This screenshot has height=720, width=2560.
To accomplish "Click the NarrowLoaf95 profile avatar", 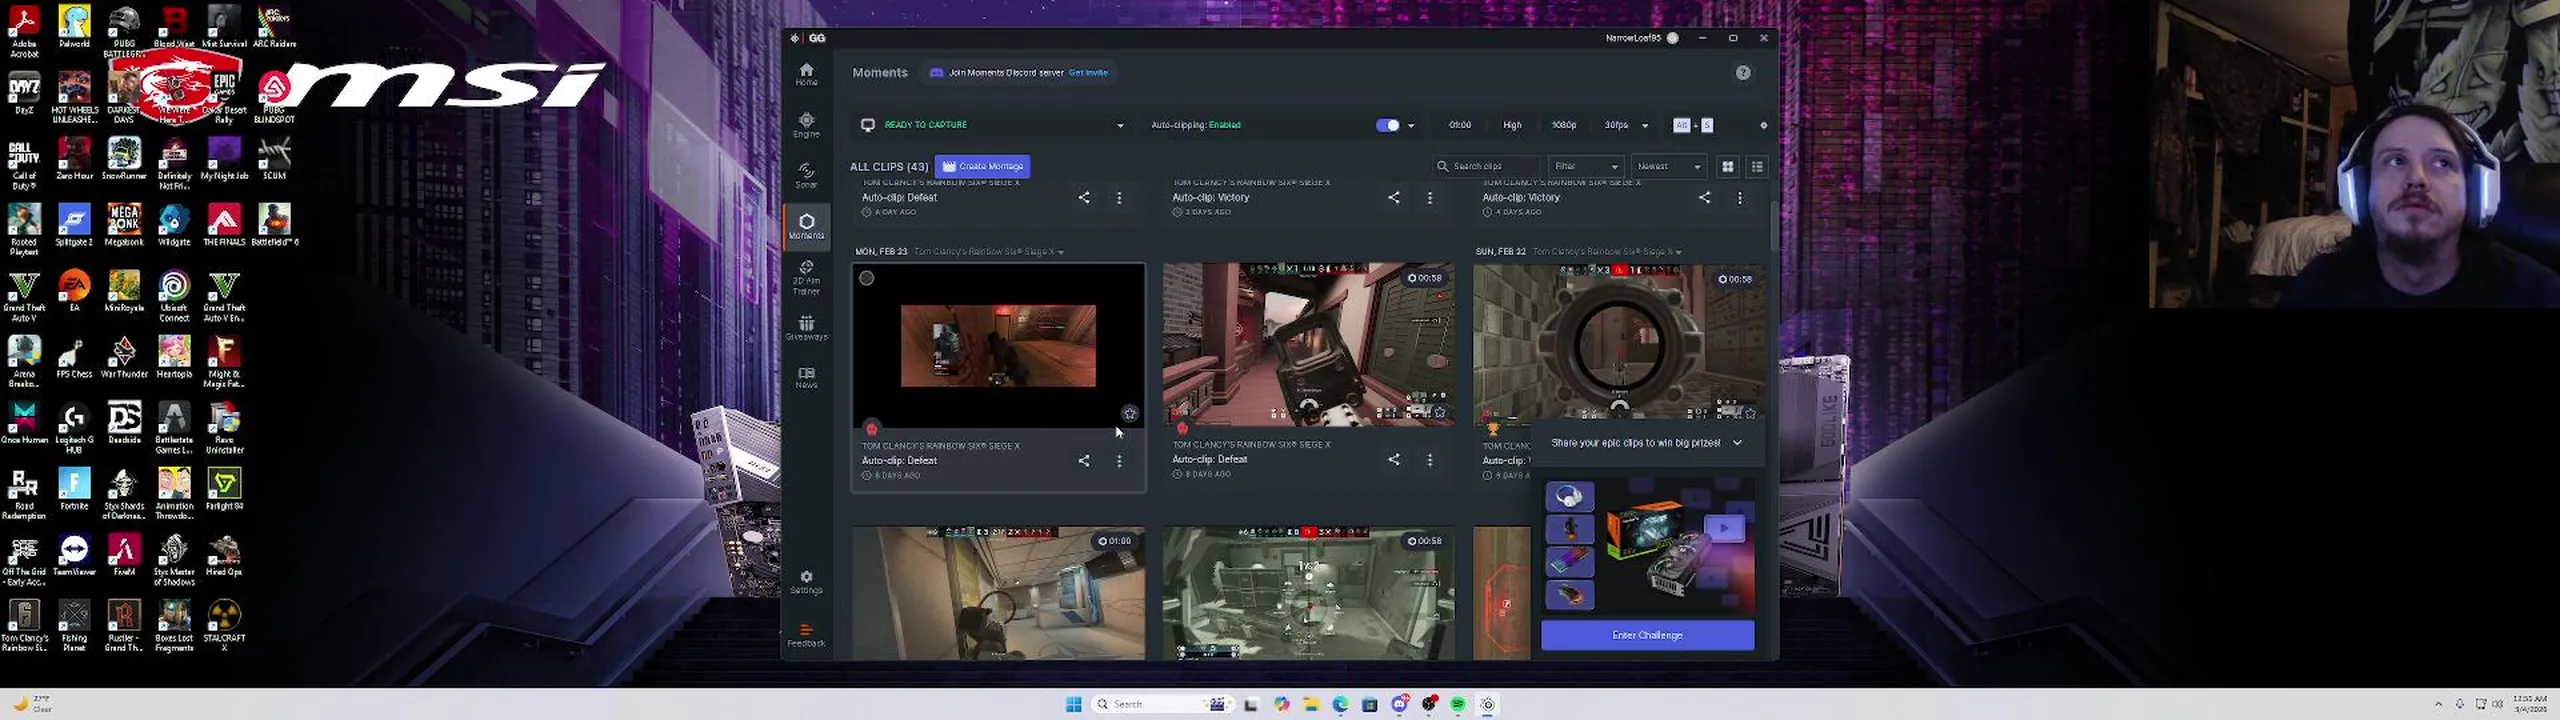I will click(1672, 38).
